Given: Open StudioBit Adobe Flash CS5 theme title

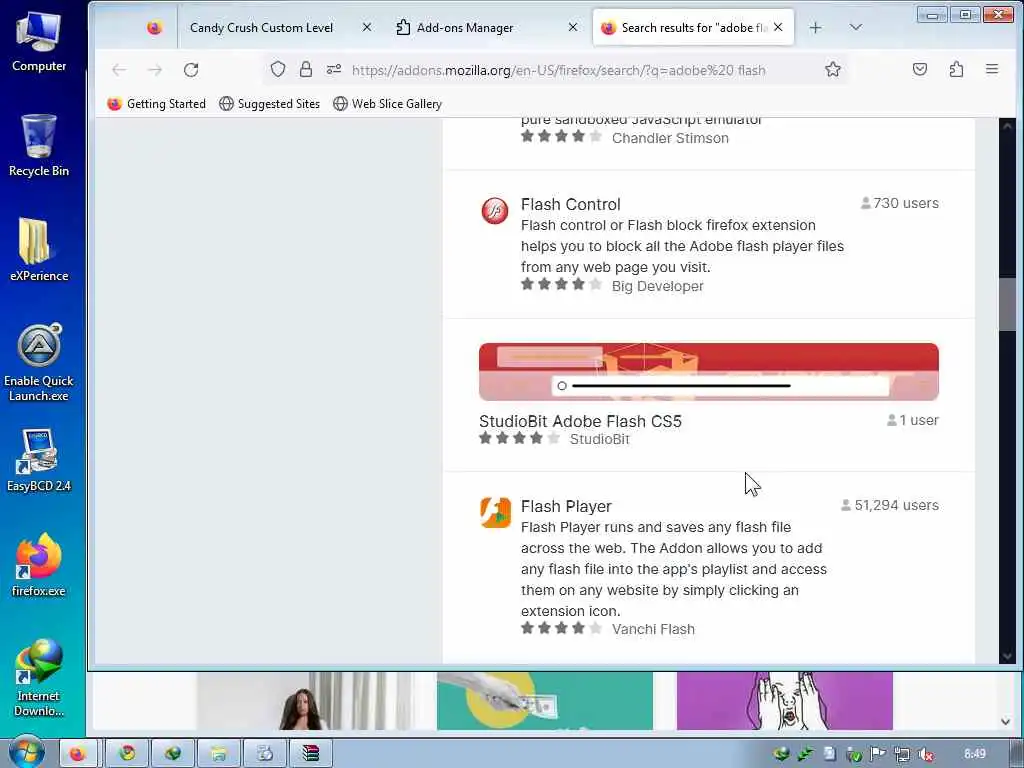Looking at the screenshot, I should pyautogui.click(x=580, y=421).
